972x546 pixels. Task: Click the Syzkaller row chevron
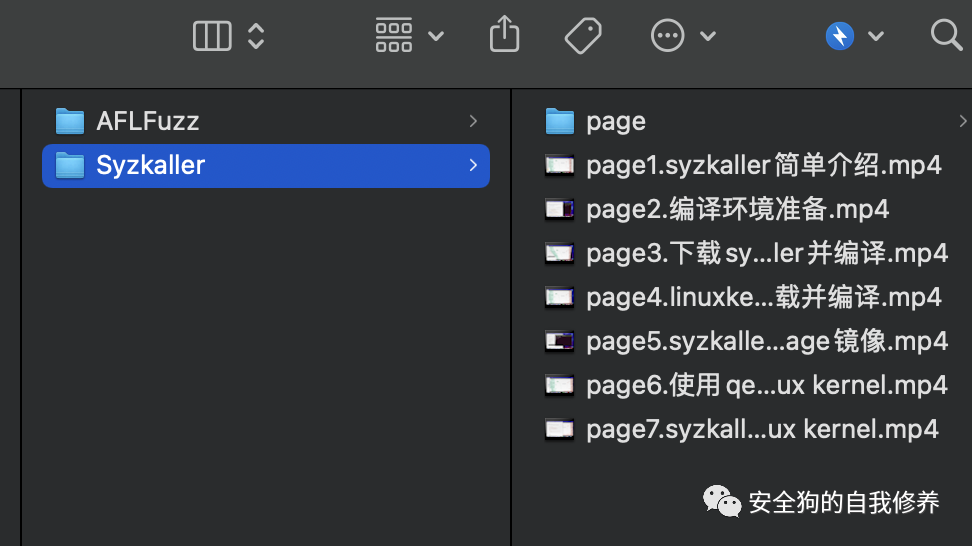473,165
